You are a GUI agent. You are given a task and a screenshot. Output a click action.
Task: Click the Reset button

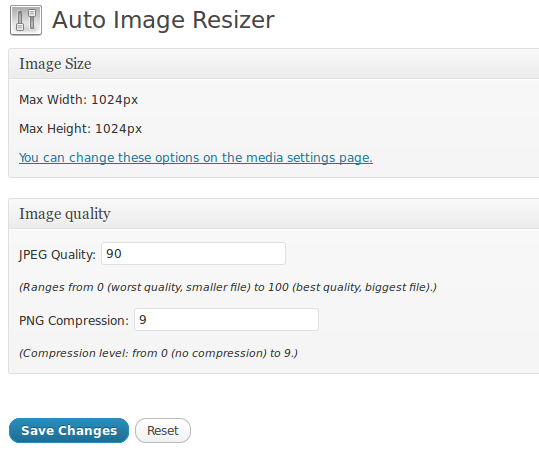(x=163, y=430)
